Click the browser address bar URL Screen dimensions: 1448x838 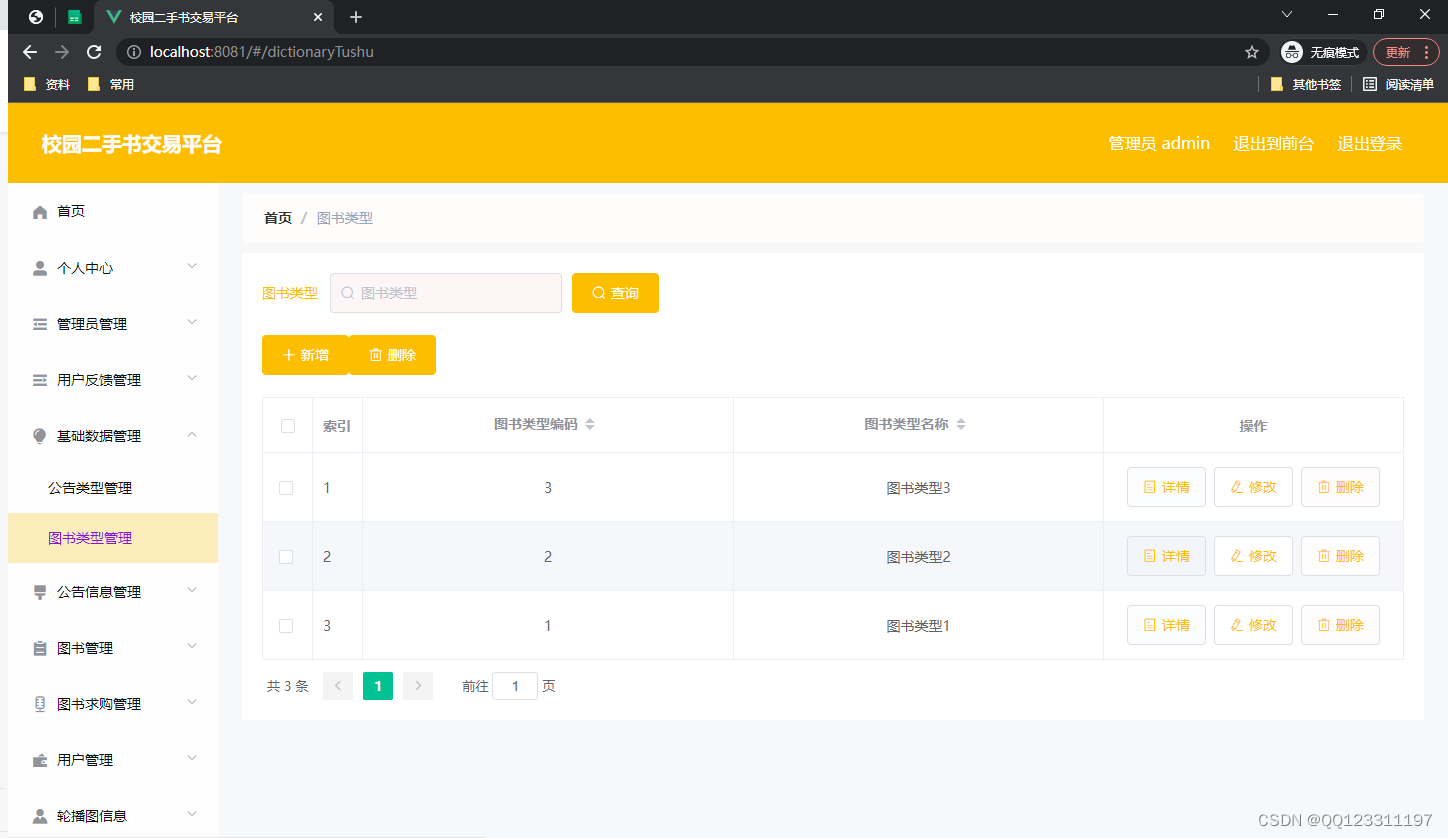pos(262,52)
